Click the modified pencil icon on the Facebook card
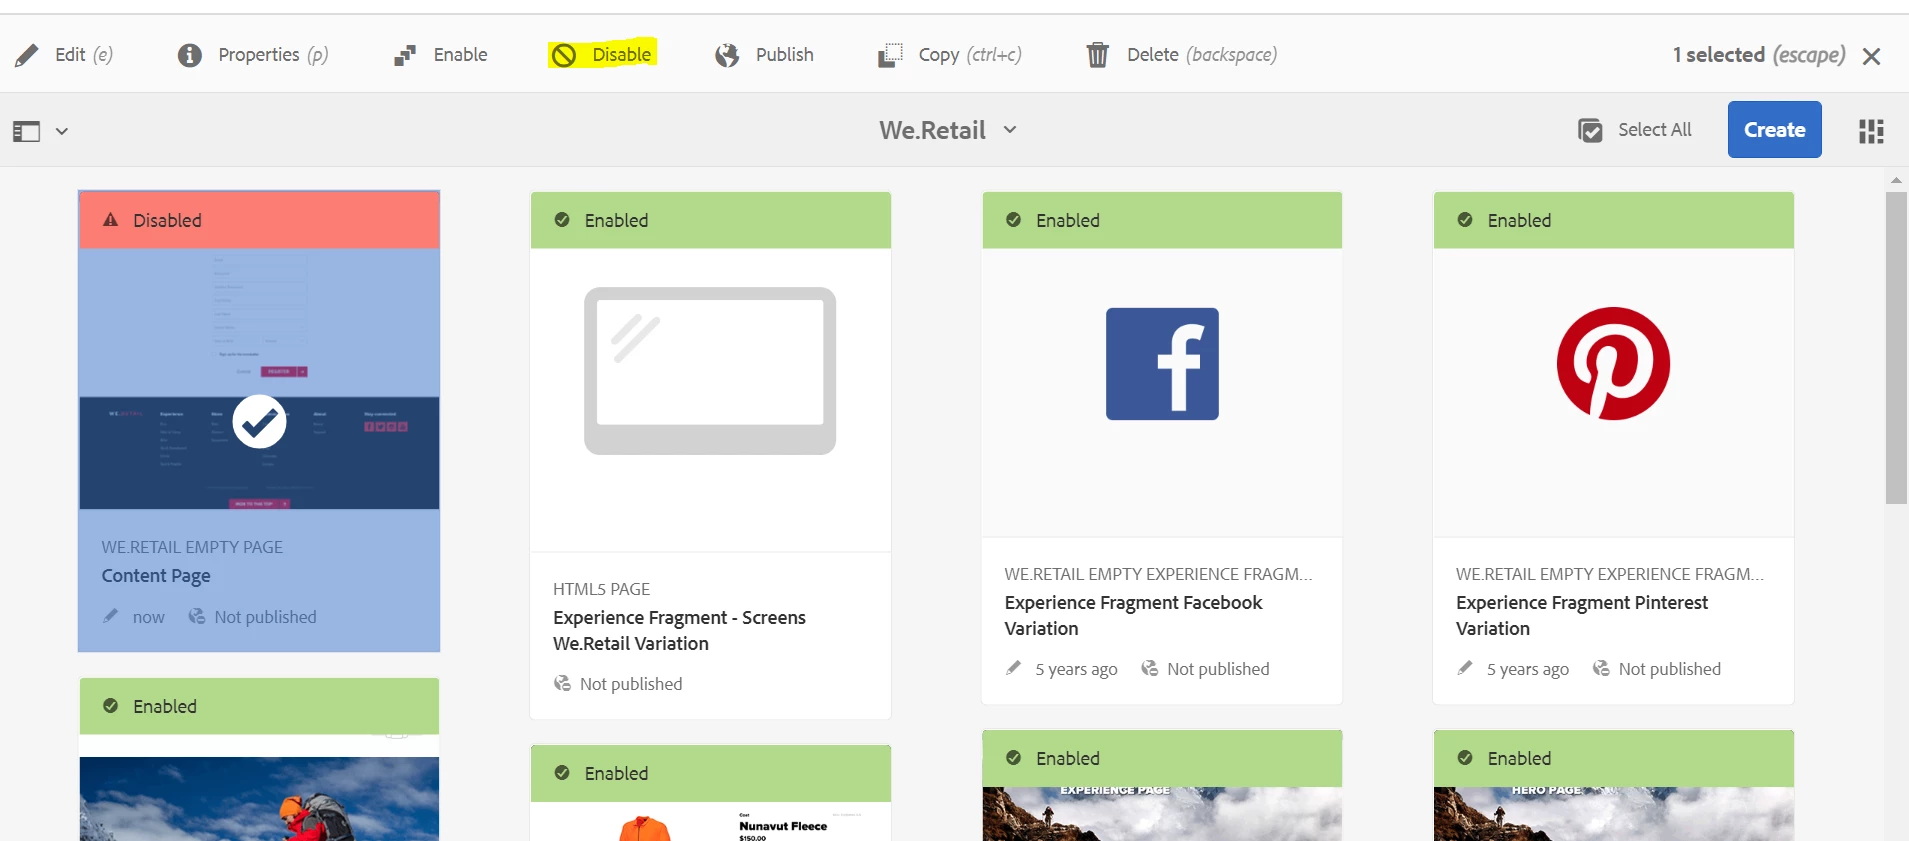 [x=1013, y=668]
